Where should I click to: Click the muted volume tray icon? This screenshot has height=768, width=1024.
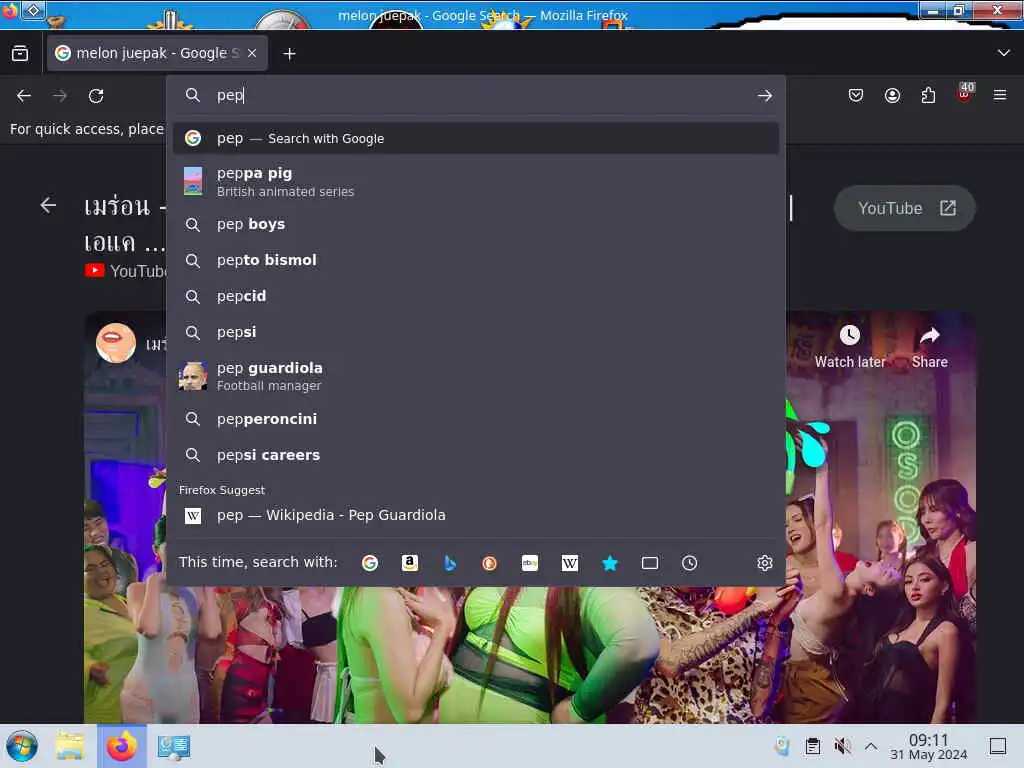click(x=842, y=746)
